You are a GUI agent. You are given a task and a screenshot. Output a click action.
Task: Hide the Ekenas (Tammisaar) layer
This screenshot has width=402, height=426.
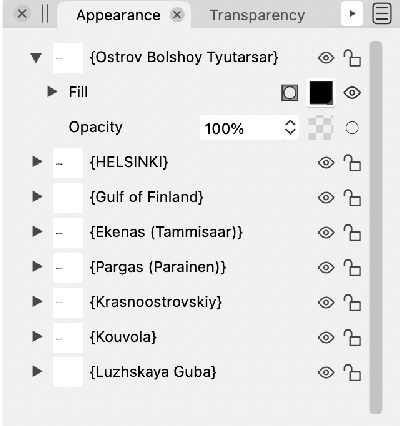pos(326,232)
